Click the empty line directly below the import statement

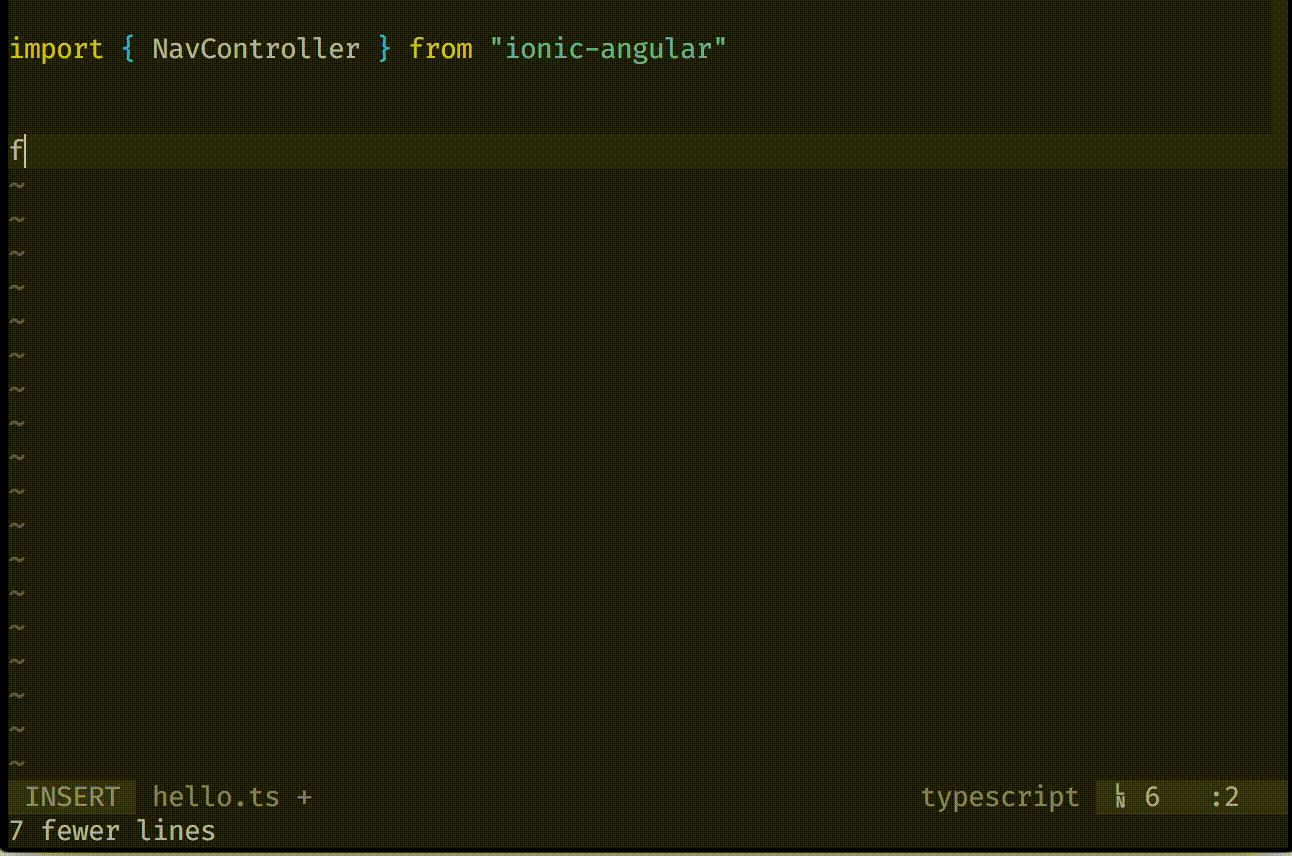[x=640, y=84]
